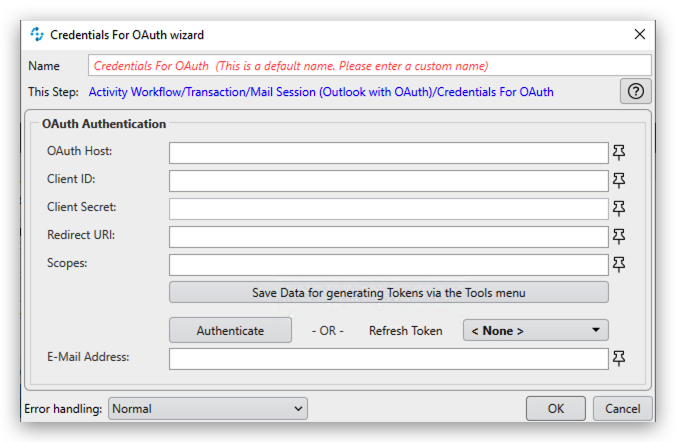The height and width of the screenshot is (442, 676).
Task: Click the '- OR -' separator text
Action: pyautogui.click(x=328, y=330)
